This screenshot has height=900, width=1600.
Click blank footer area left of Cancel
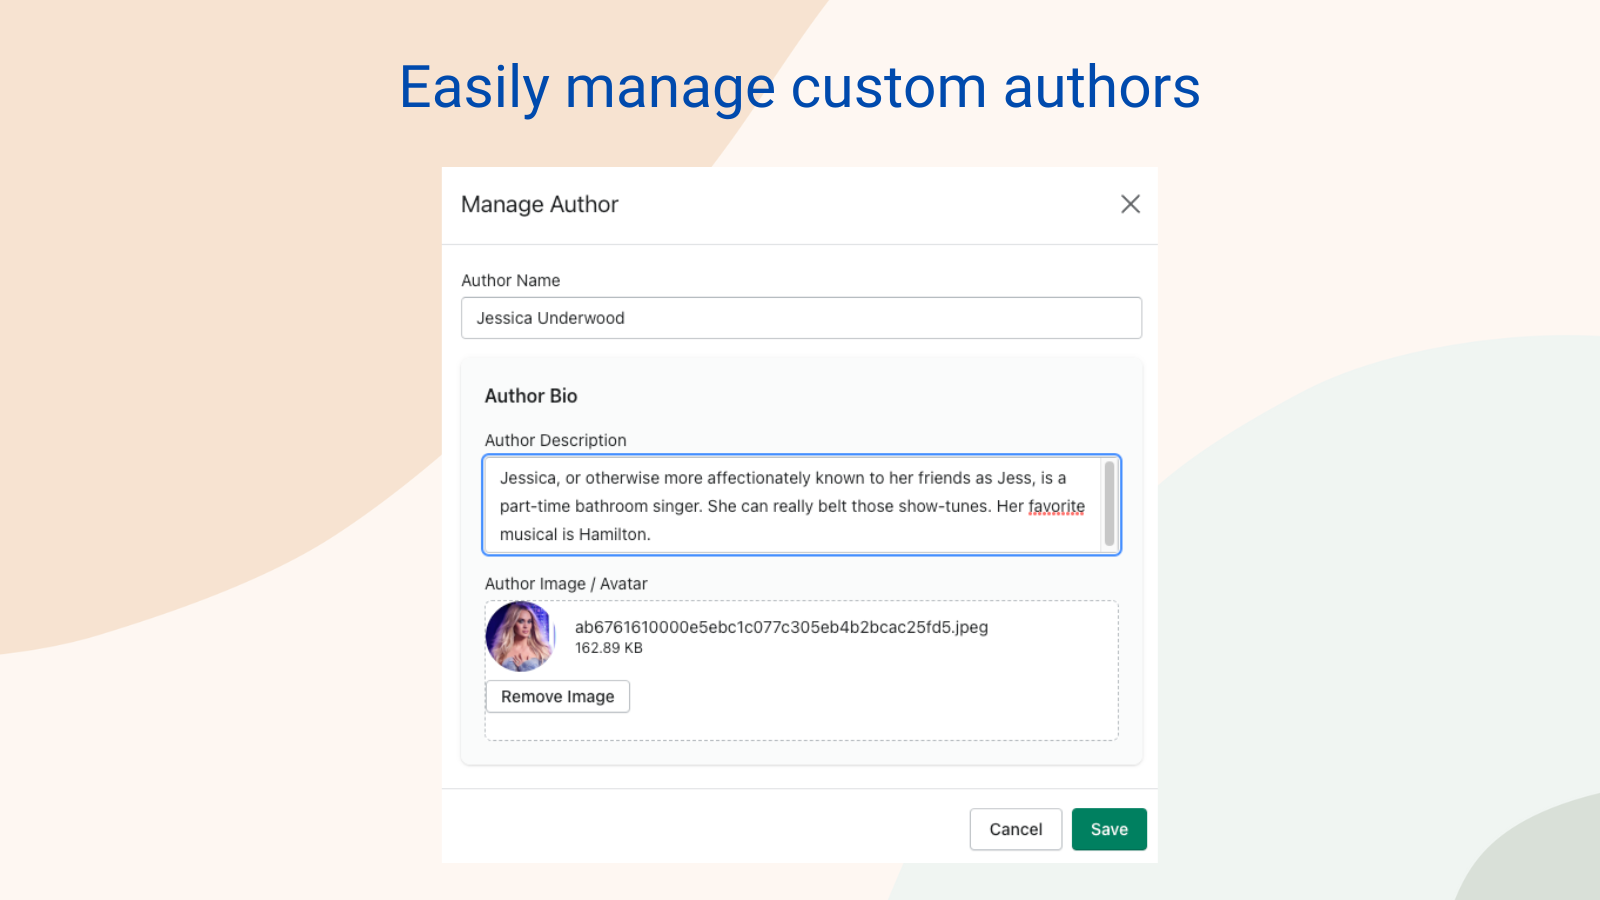coord(700,829)
